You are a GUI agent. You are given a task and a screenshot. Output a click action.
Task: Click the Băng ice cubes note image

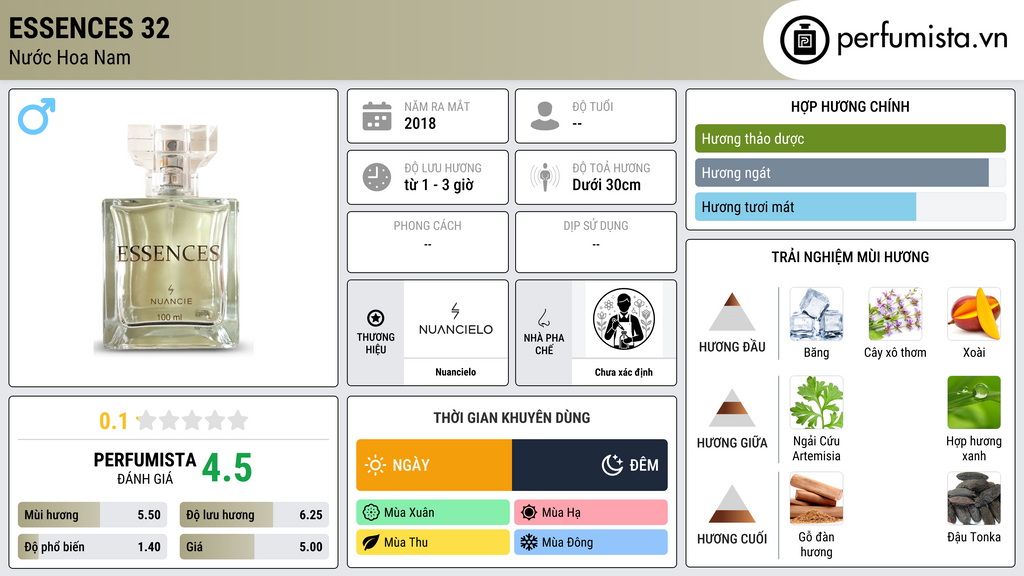click(816, 314)
